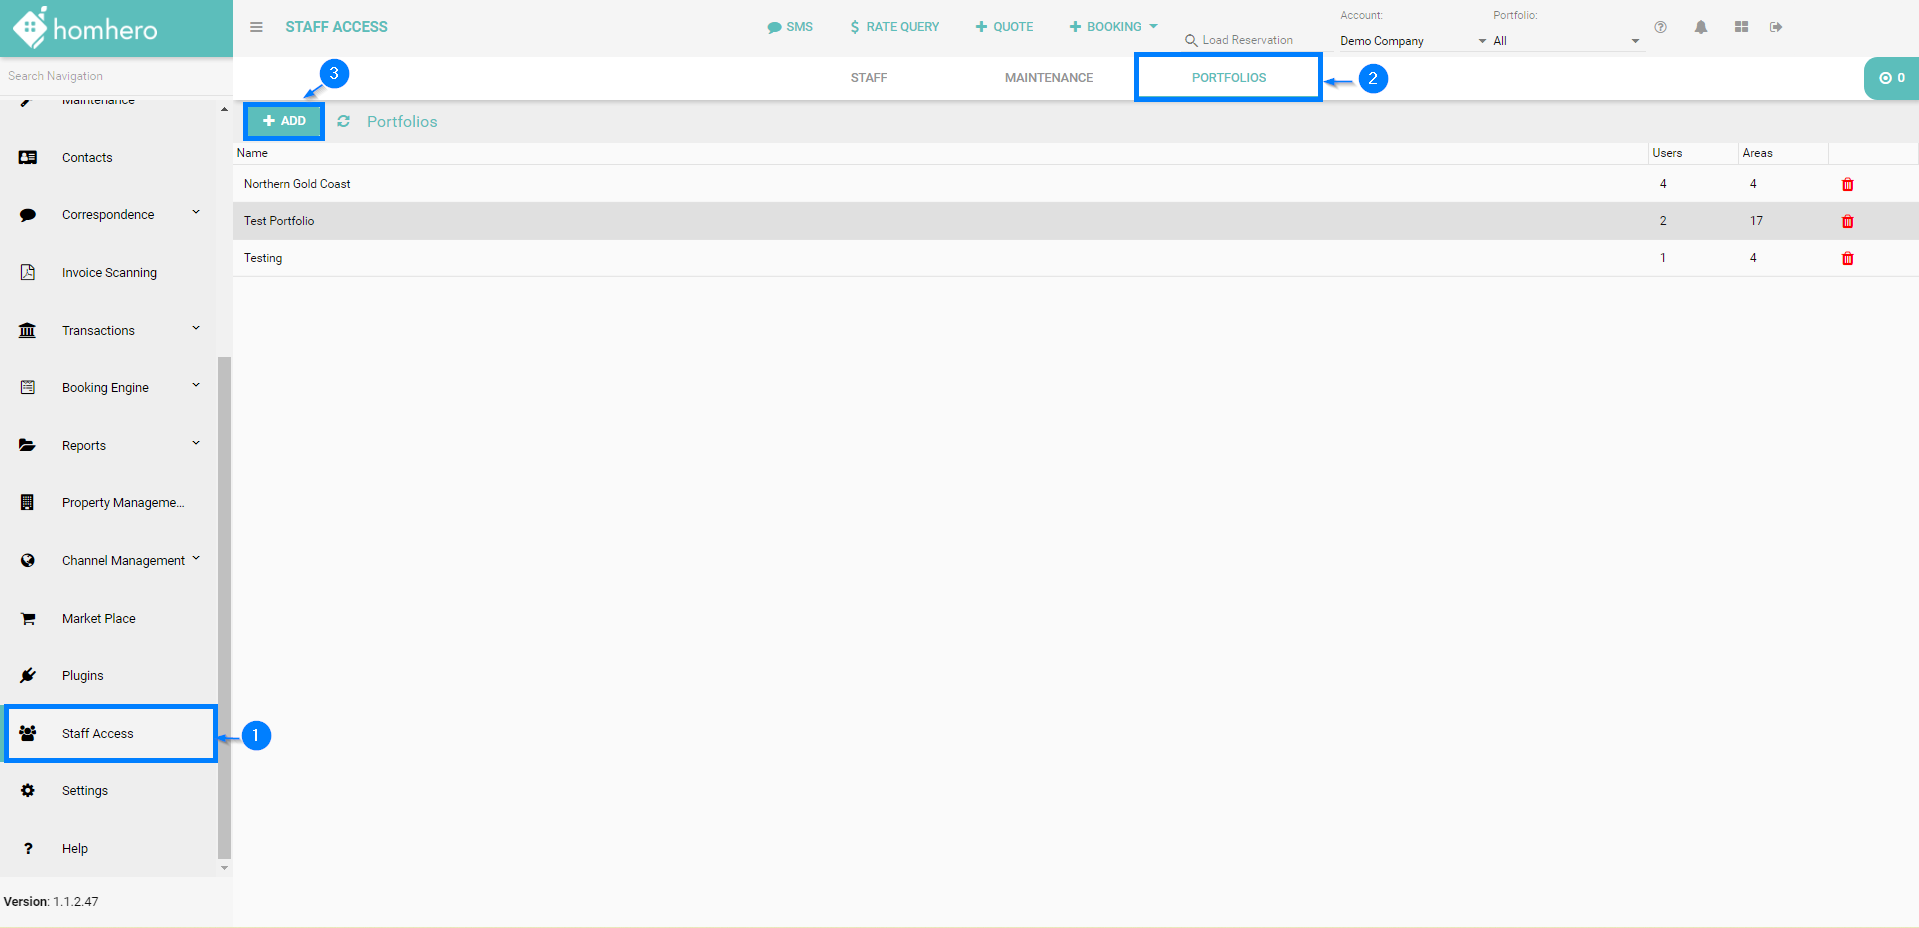This screenshot has width=1919, height=928.
Task: Switch to the Staff tab
Action: [868, 78]
